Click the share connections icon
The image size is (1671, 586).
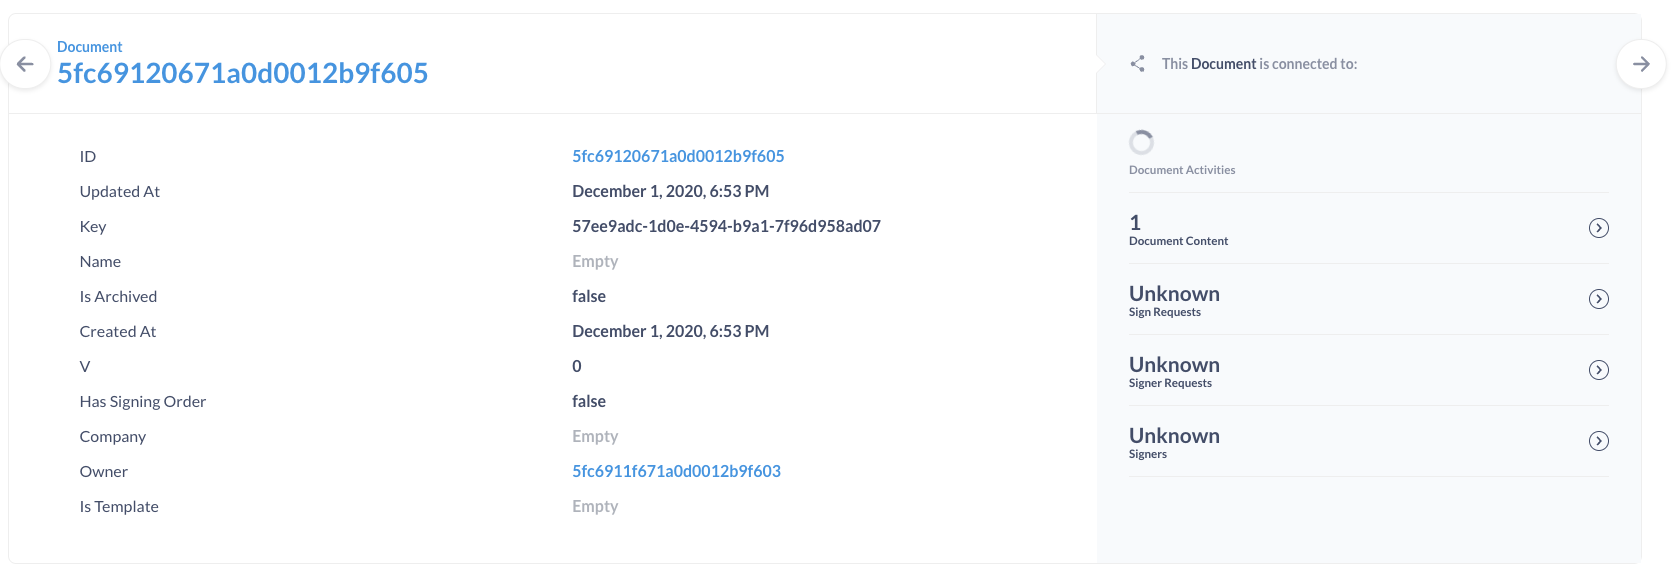coord(1137,64)
